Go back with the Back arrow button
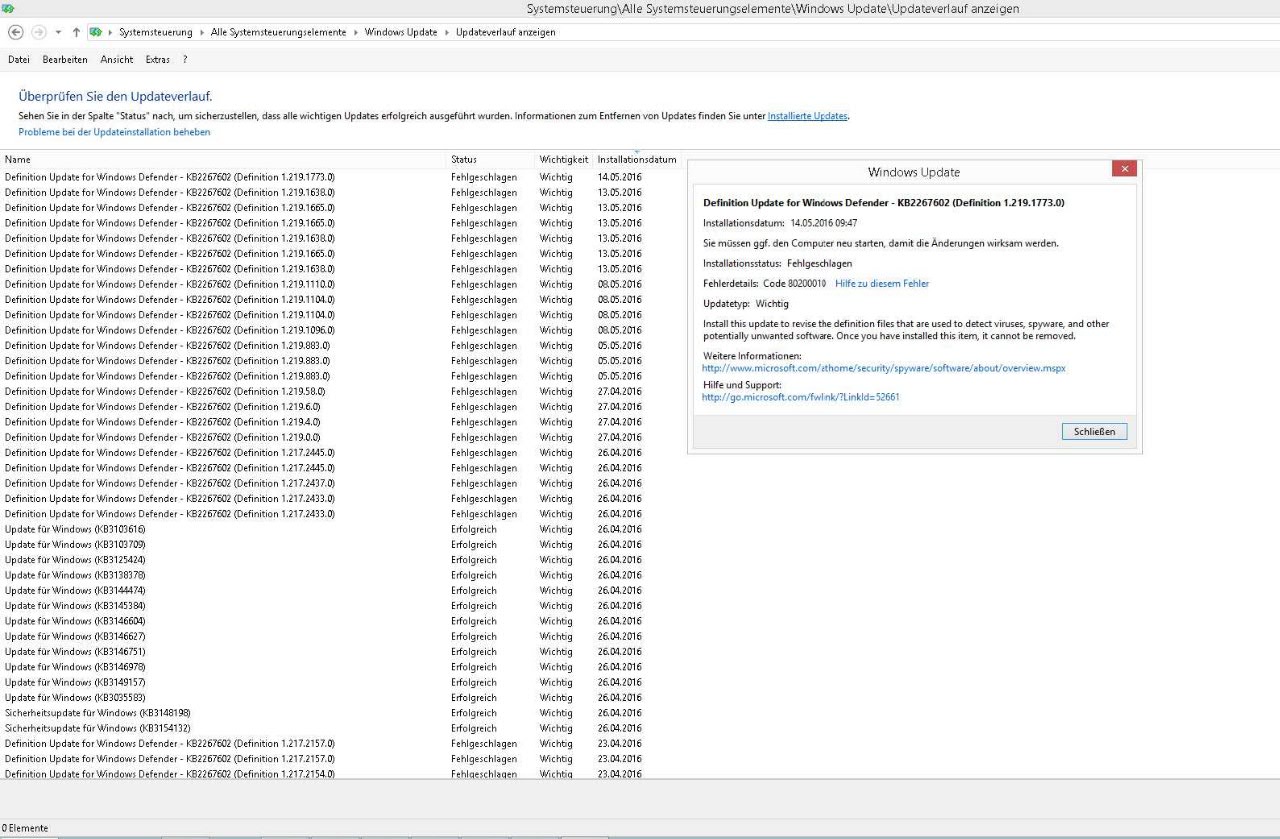Screen dimensions: 1280x839 [x=15, y=32]
